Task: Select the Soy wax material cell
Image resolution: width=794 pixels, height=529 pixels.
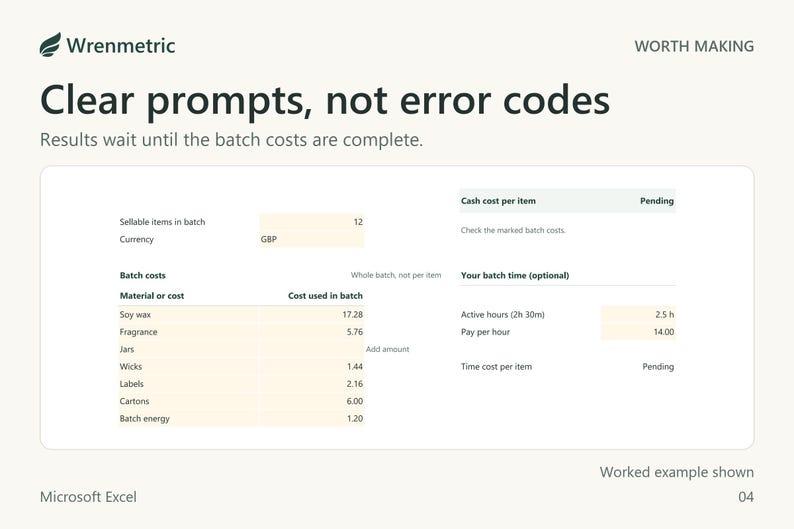Action: [188, 314]
